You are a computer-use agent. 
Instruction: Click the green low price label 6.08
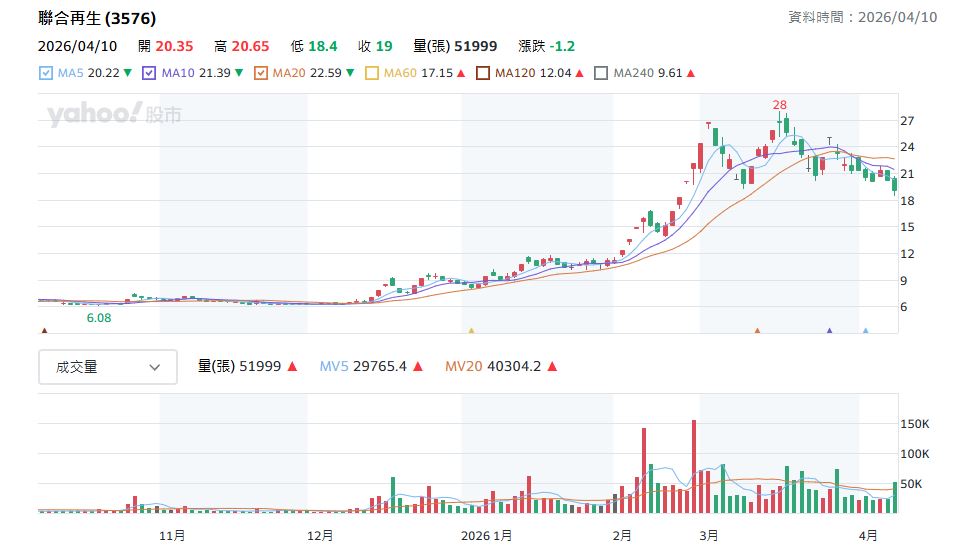99,317
